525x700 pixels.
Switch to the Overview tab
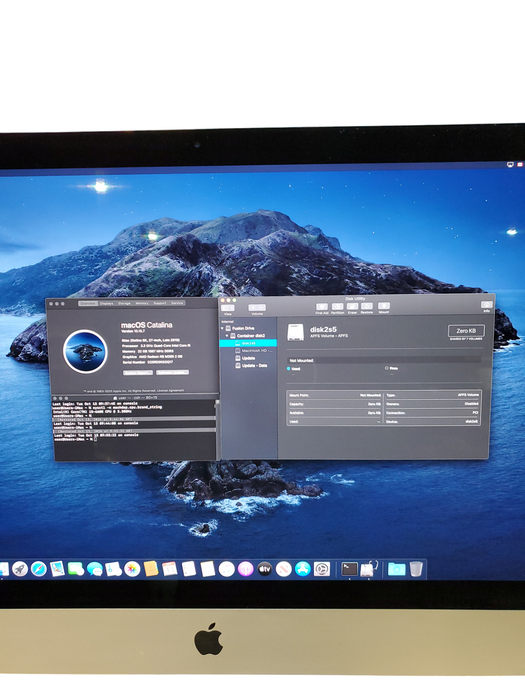pos(88,303)
